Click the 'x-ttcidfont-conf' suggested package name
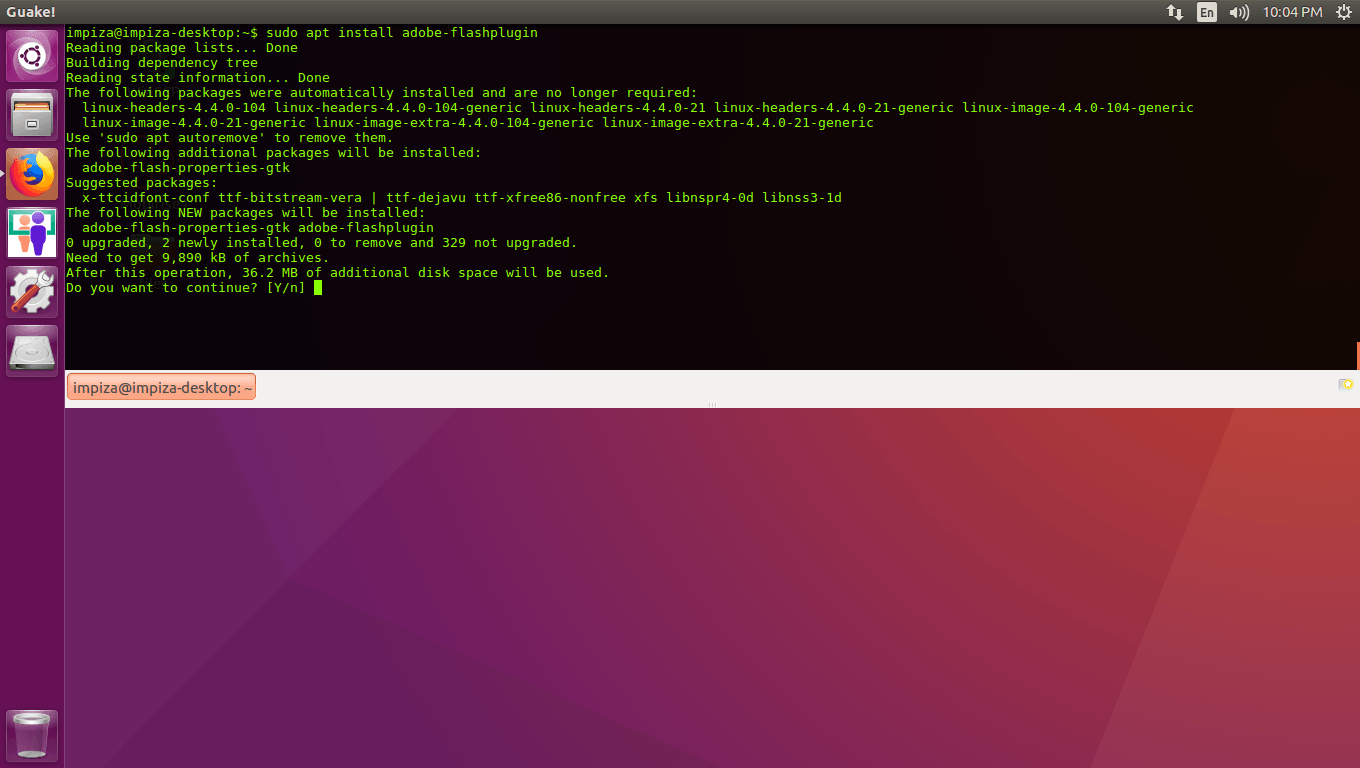 146,198
